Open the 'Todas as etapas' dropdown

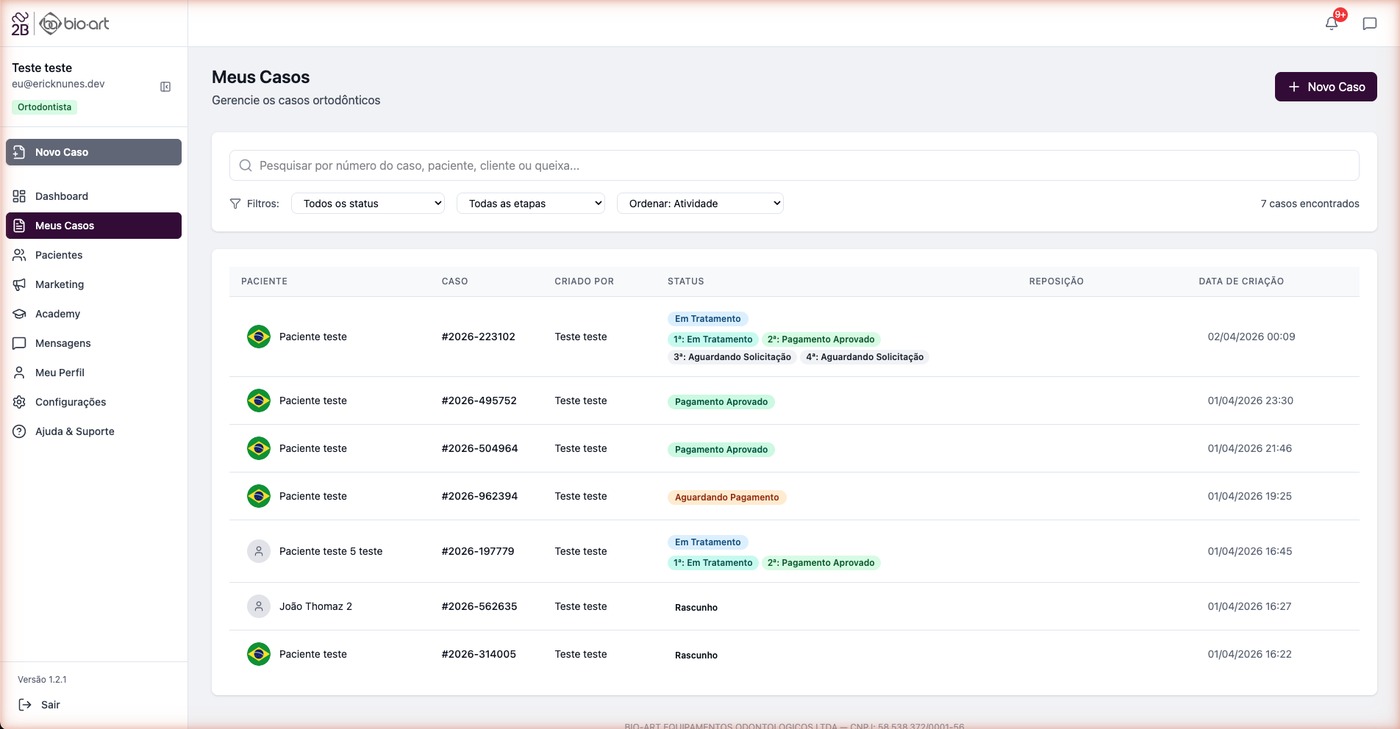(x=531, y=203)
